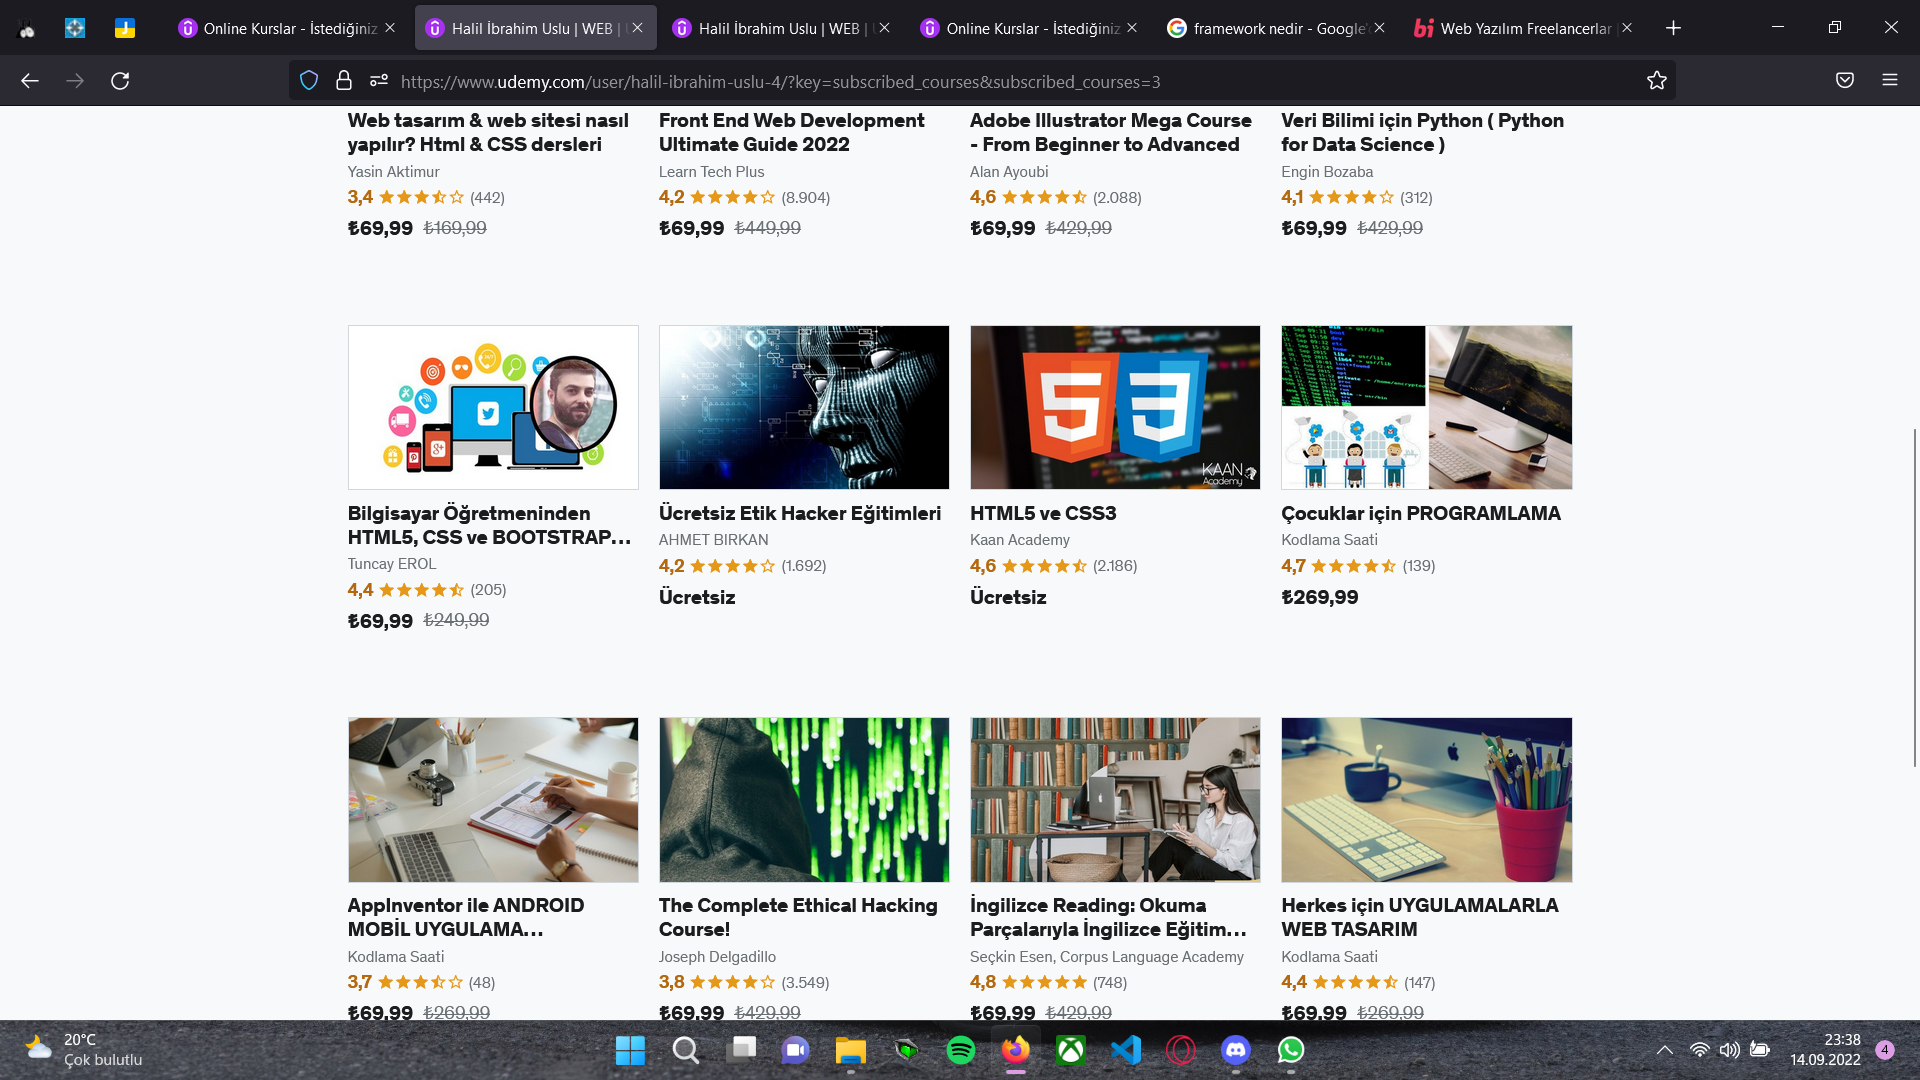This screenshot has height=1080, width=1920.
Task: Click the volume speaker tray icon
Action: (1729, 1050)
